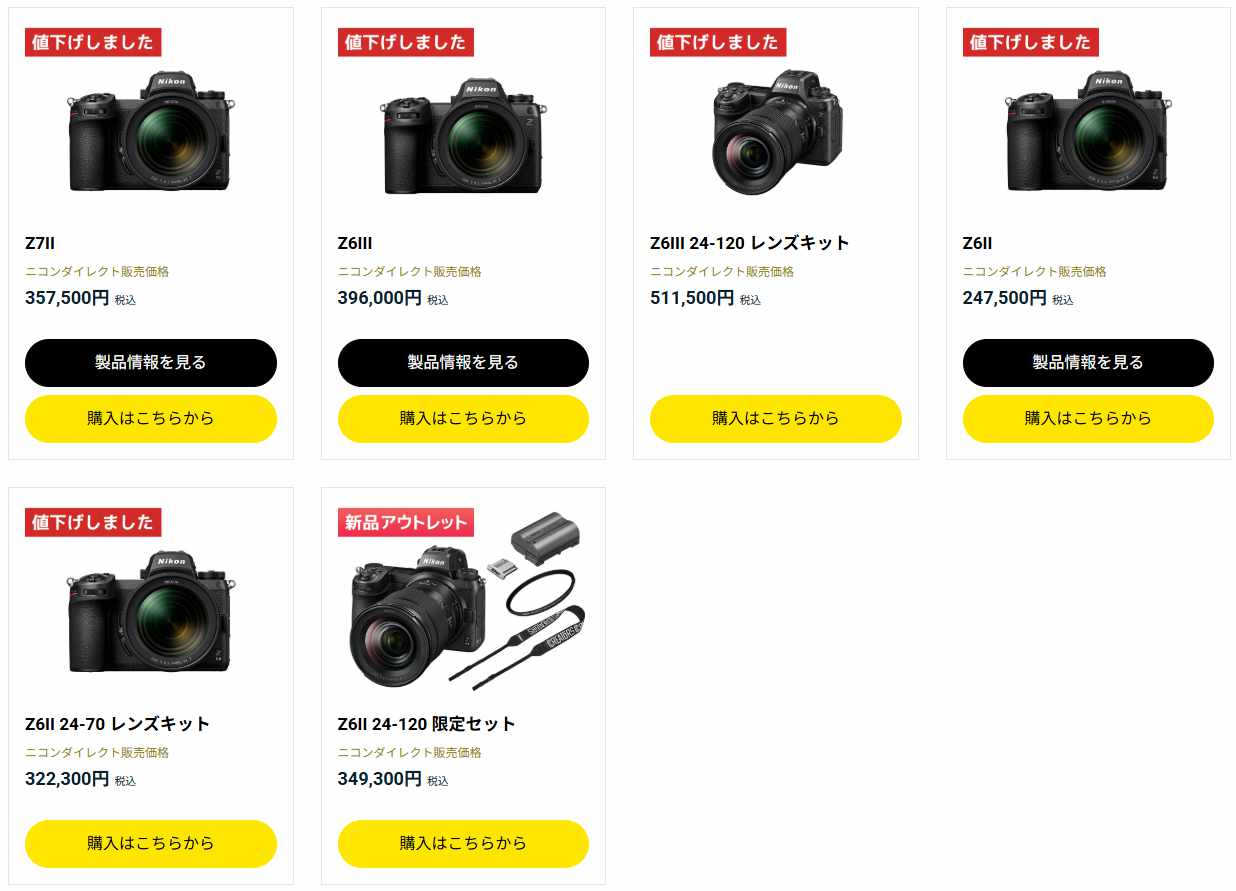This screenshot has height=891, width=1236.
Task: Click the 新品アウトレット badge
Action: pyautogui.click(x=405, y=522)
